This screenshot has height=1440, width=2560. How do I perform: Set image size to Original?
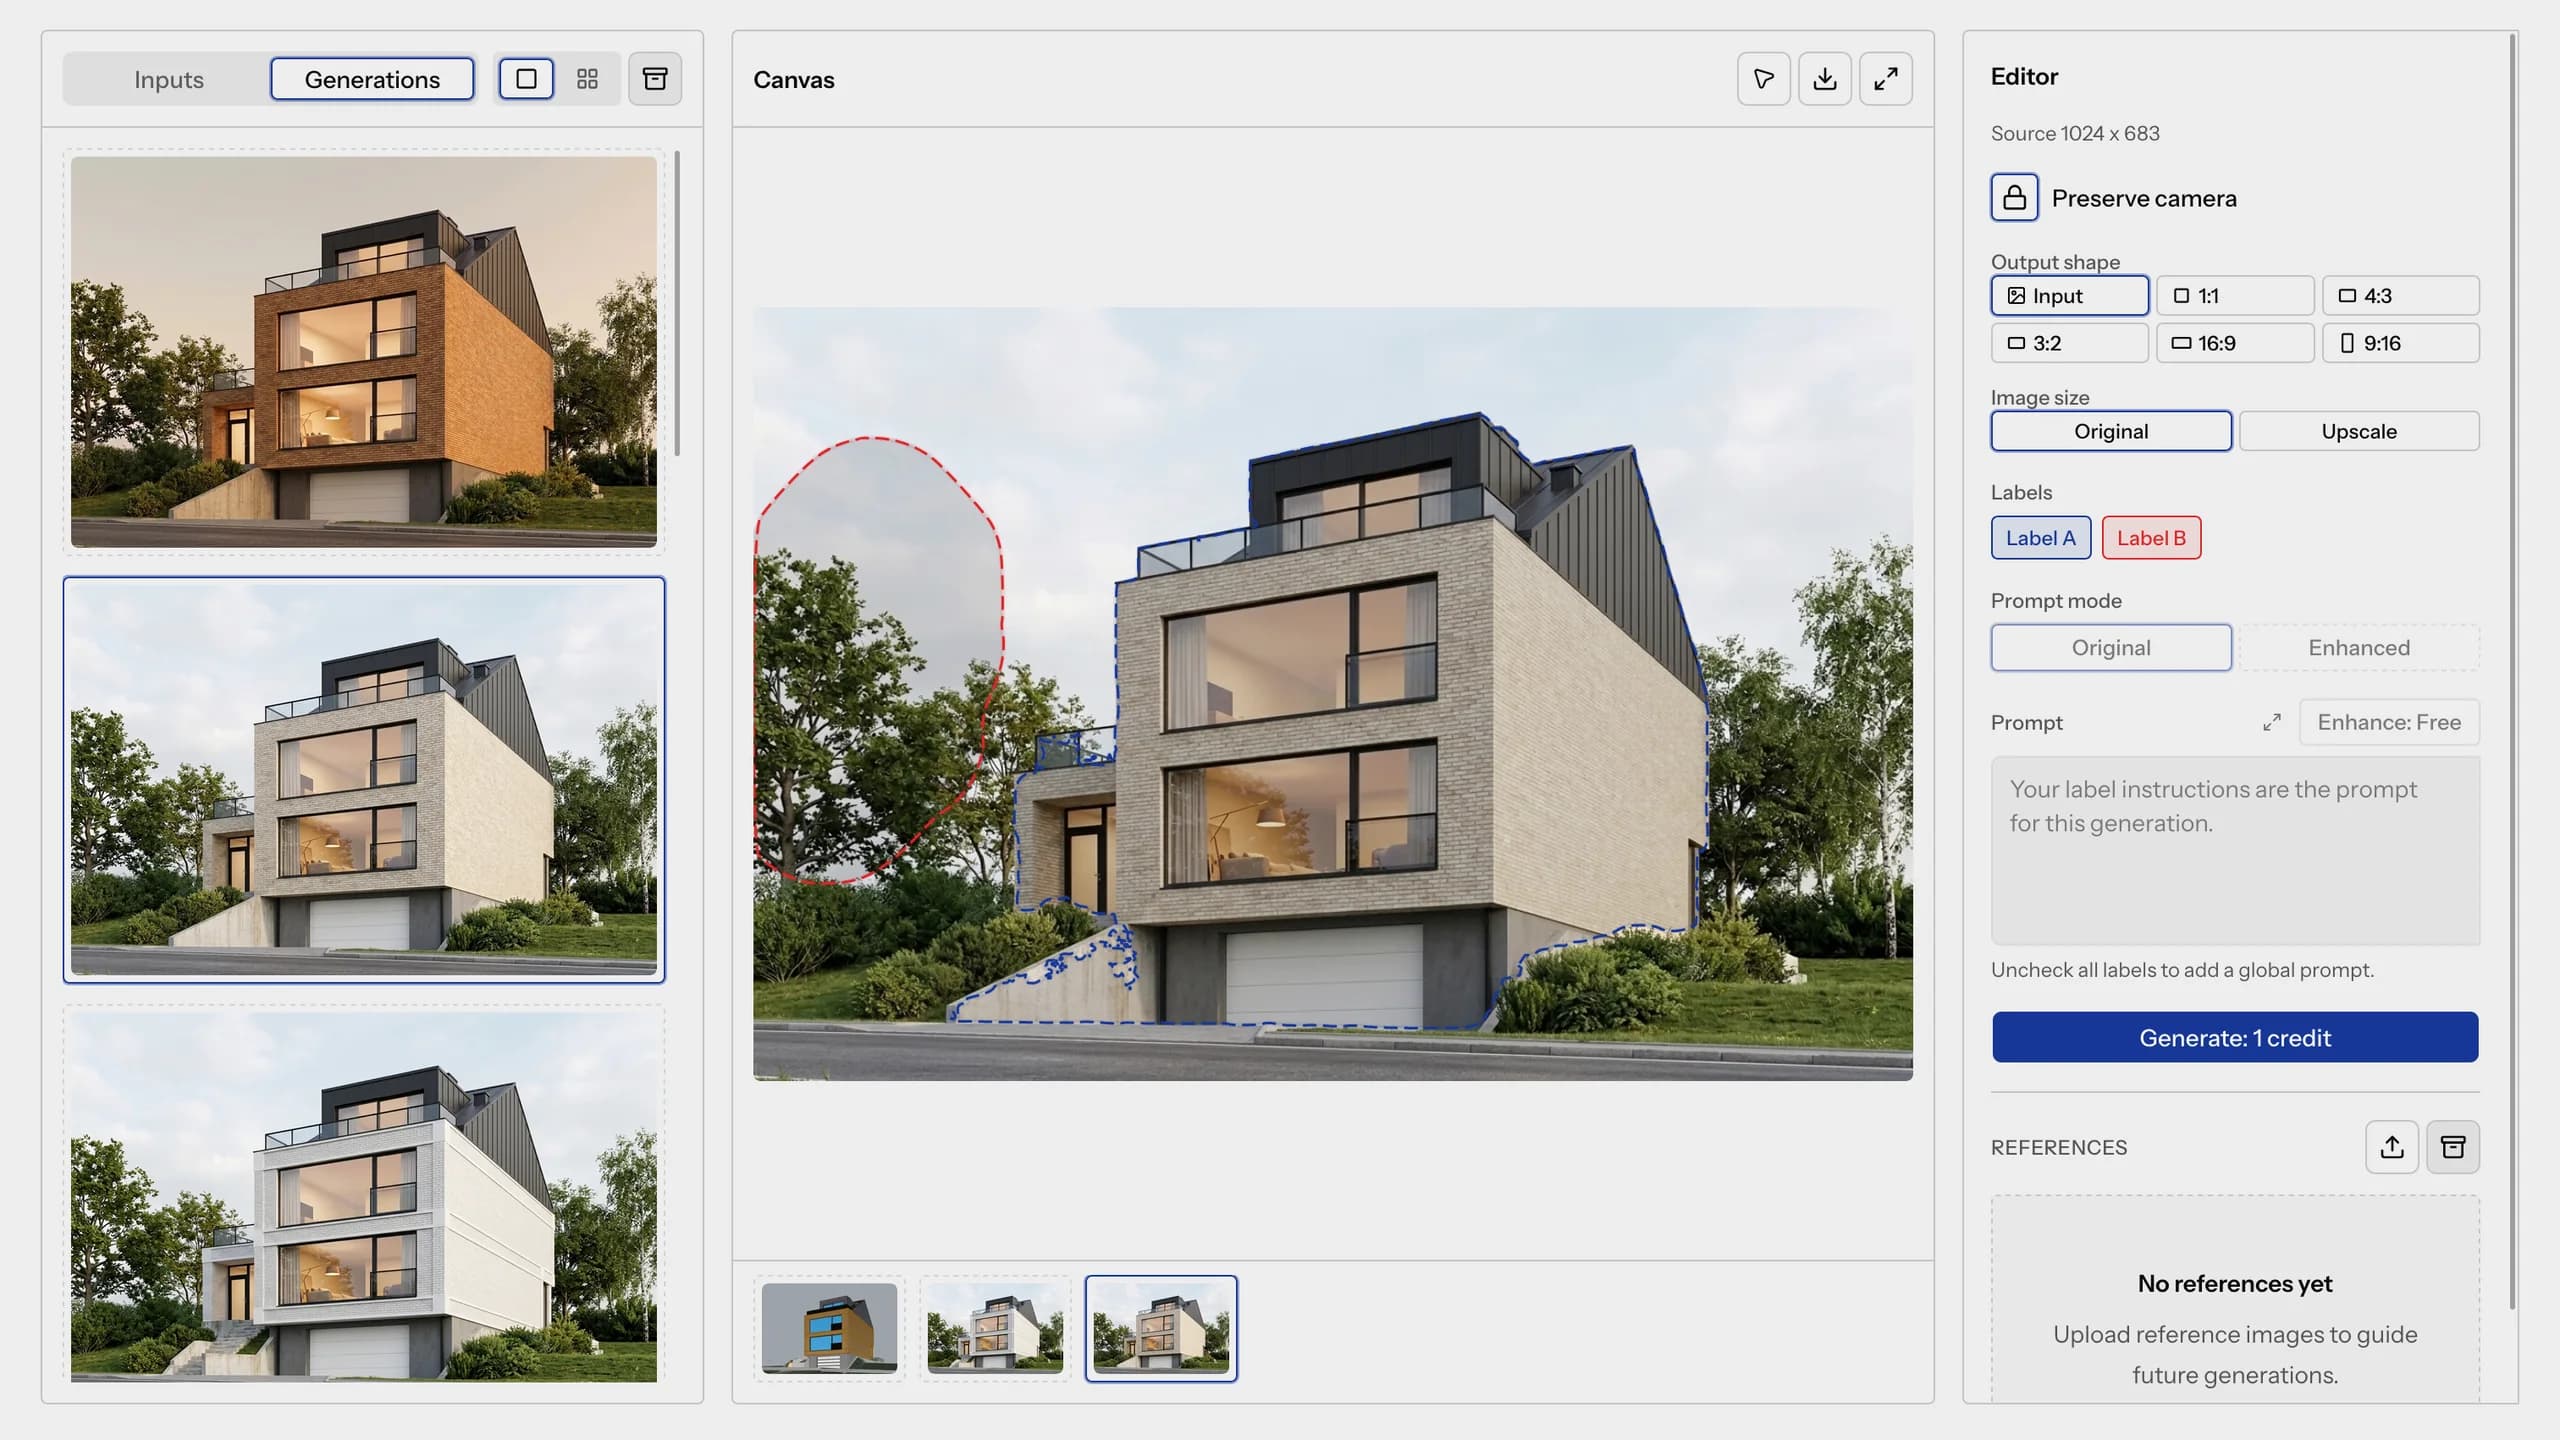click(x=2111, y=431)
